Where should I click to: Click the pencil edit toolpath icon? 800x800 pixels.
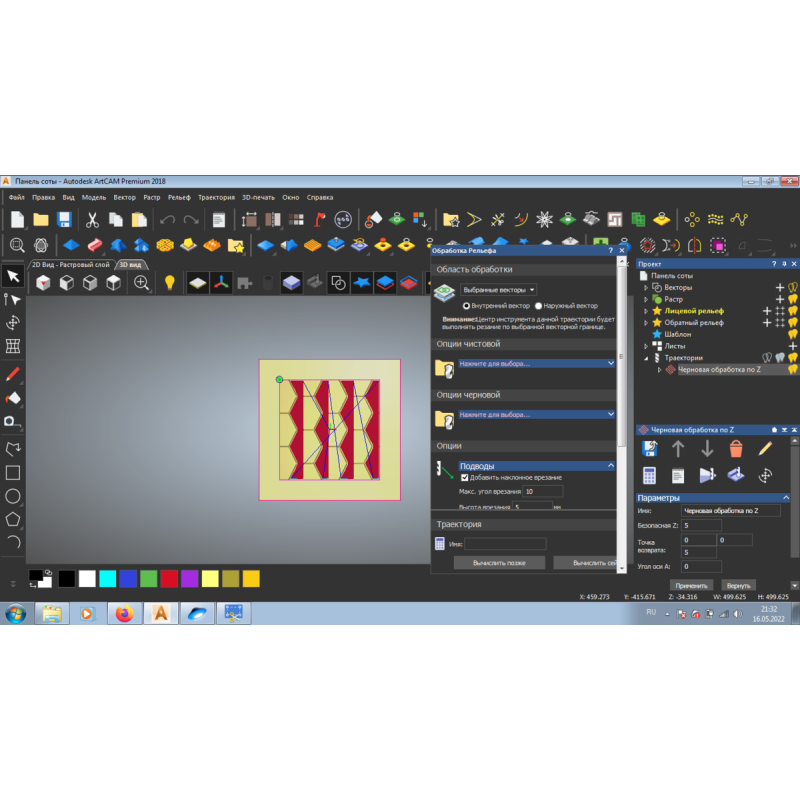click(x=765, y=448)
